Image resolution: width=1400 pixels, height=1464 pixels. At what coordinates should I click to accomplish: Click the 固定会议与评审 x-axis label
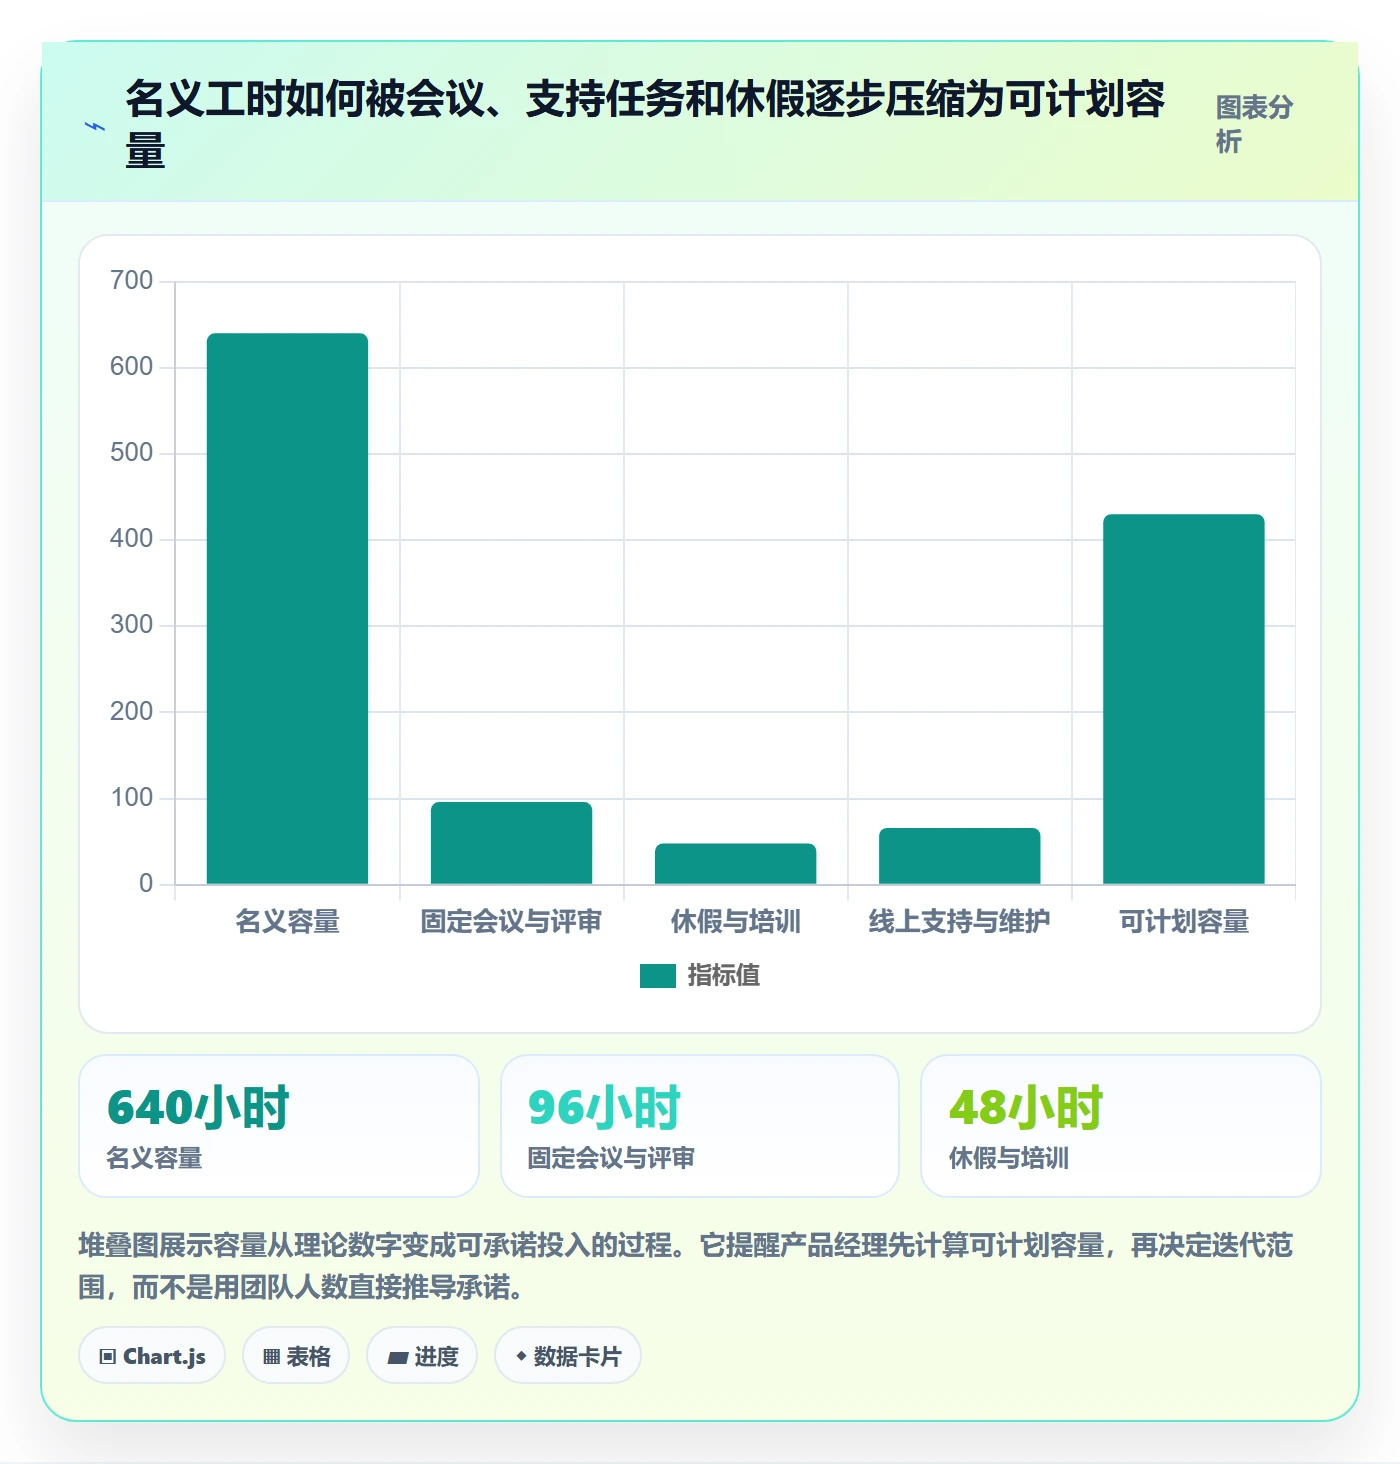[x=511, y=921]
